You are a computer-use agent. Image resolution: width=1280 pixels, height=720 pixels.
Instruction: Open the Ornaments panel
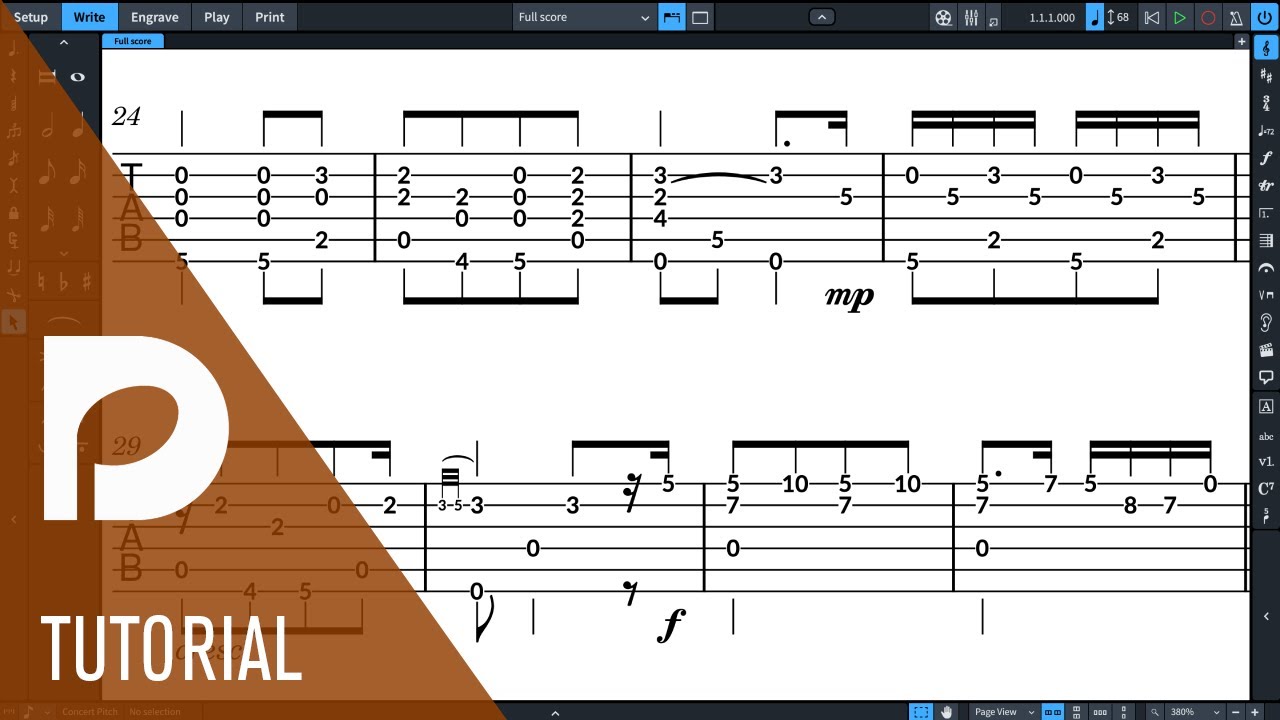click(1266, 186)
